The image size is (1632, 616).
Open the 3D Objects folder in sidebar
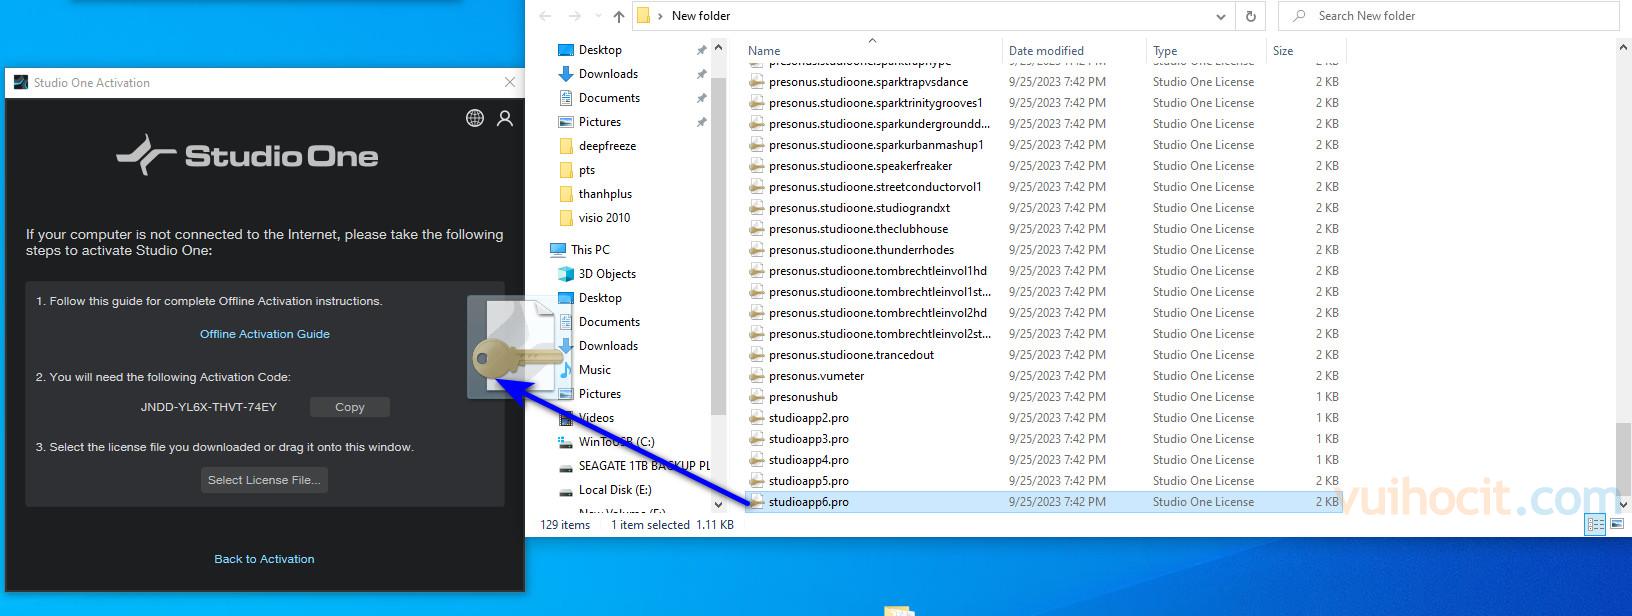[606, 274]
